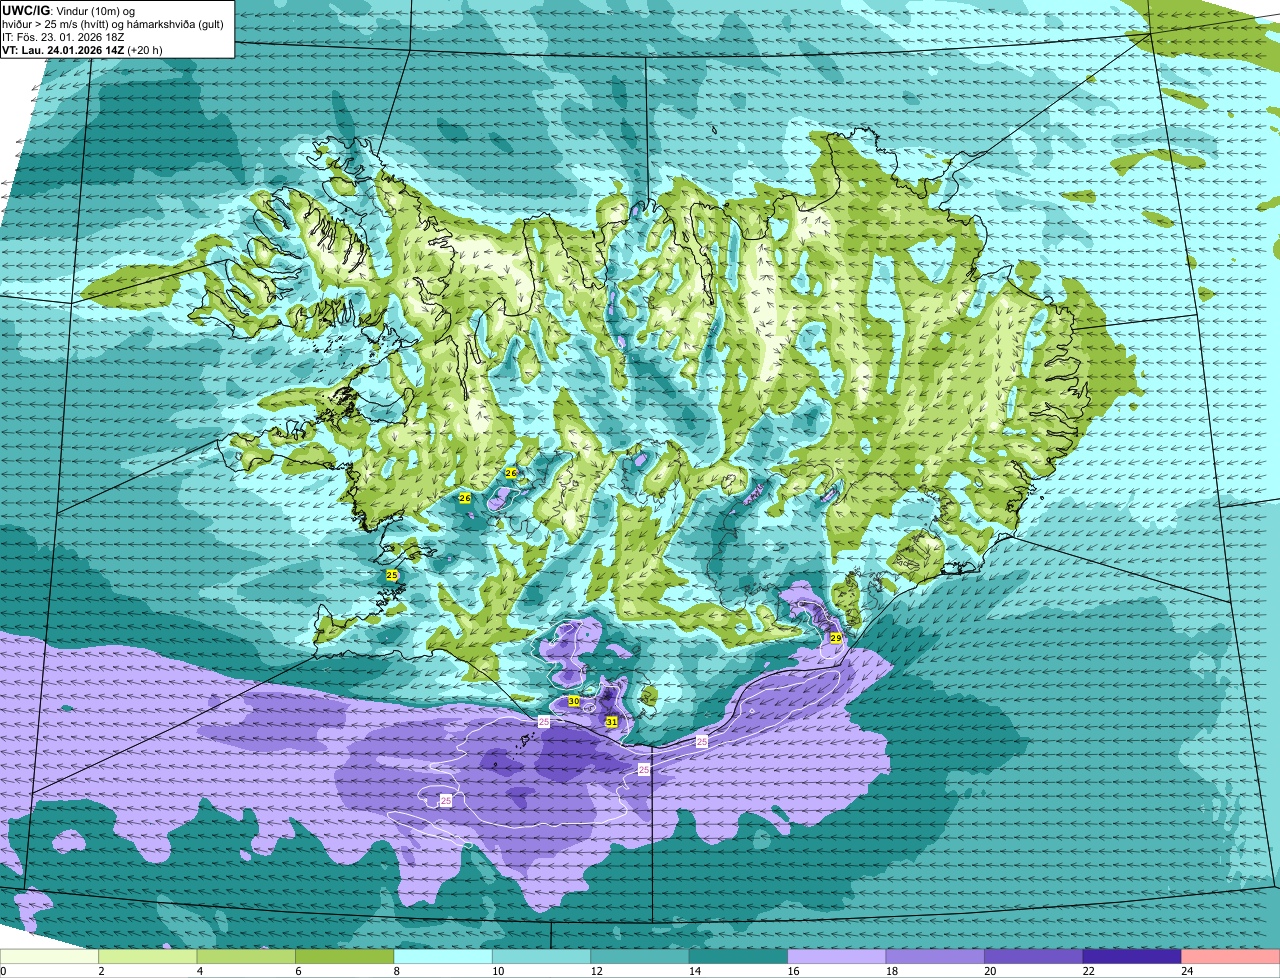Image resolution: width=1280 pixels, height=978 pixels.
Task: Click the pale yellow 0–2 legend swatch
Action: 49,957
